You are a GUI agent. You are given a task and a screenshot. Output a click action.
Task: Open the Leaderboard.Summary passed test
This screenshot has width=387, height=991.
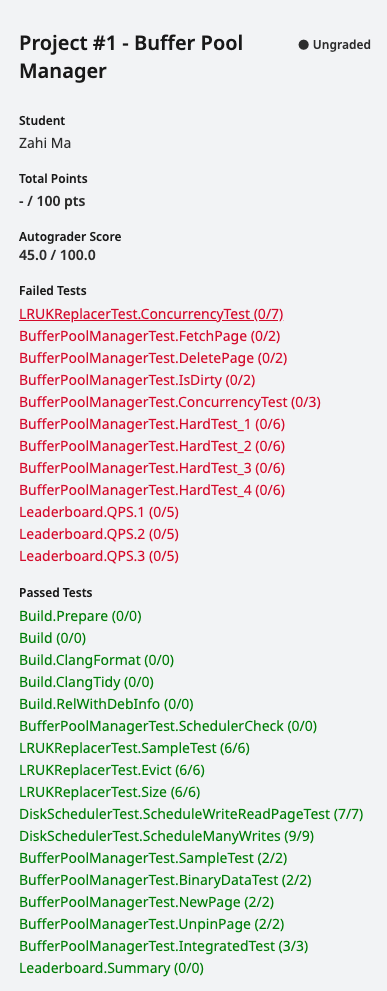click(111, 968)
